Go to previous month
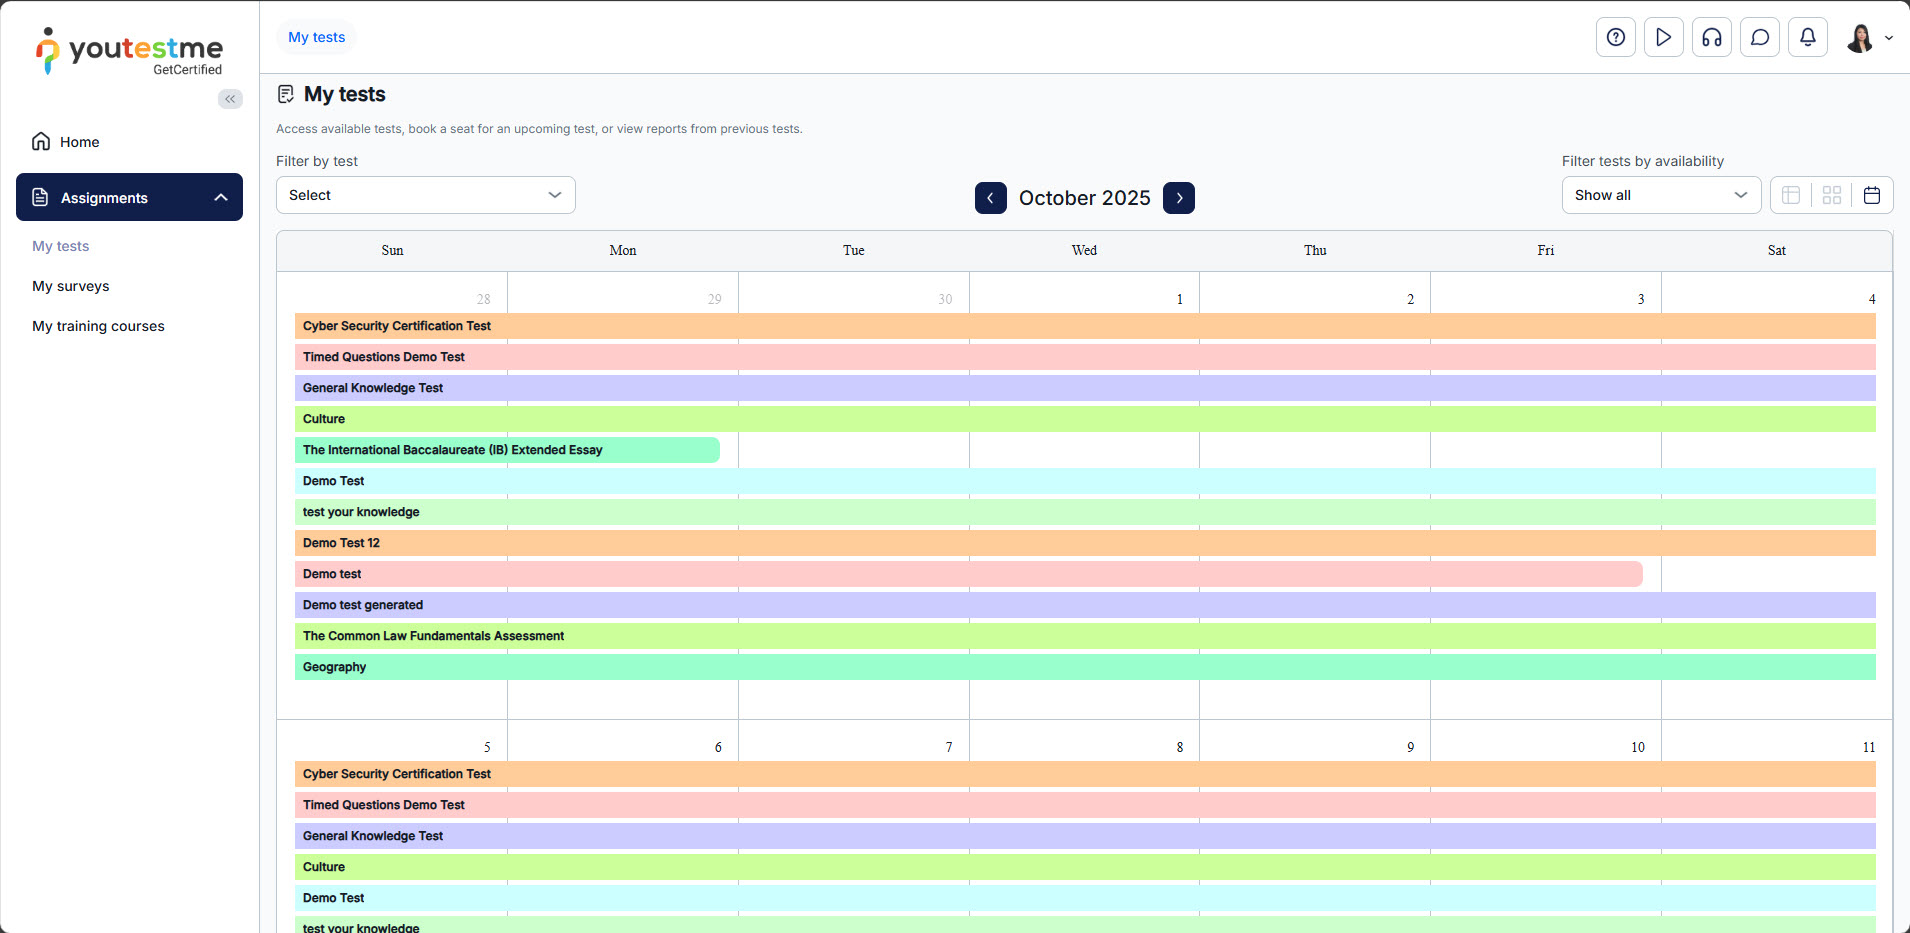This screenshot has width=1910, height=933. pos(990,198)
